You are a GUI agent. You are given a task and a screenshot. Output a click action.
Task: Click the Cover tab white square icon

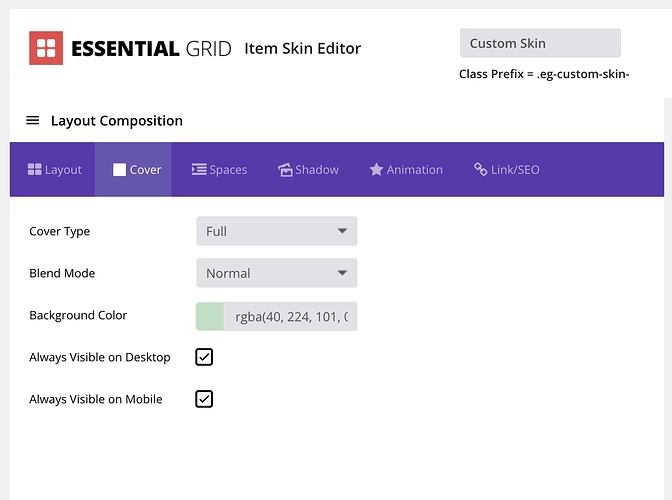tap(119, 170)
